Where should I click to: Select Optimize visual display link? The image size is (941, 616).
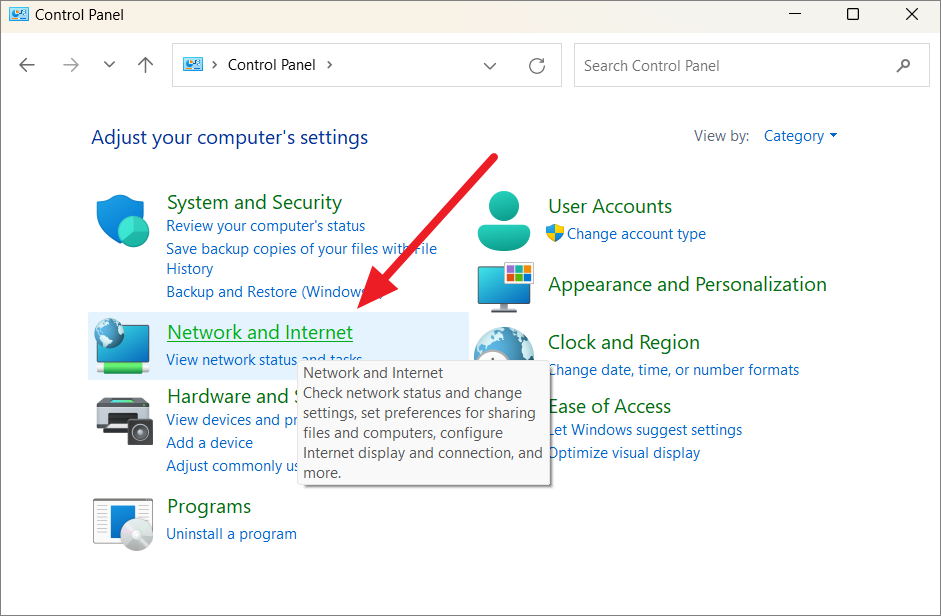point(624,453)
